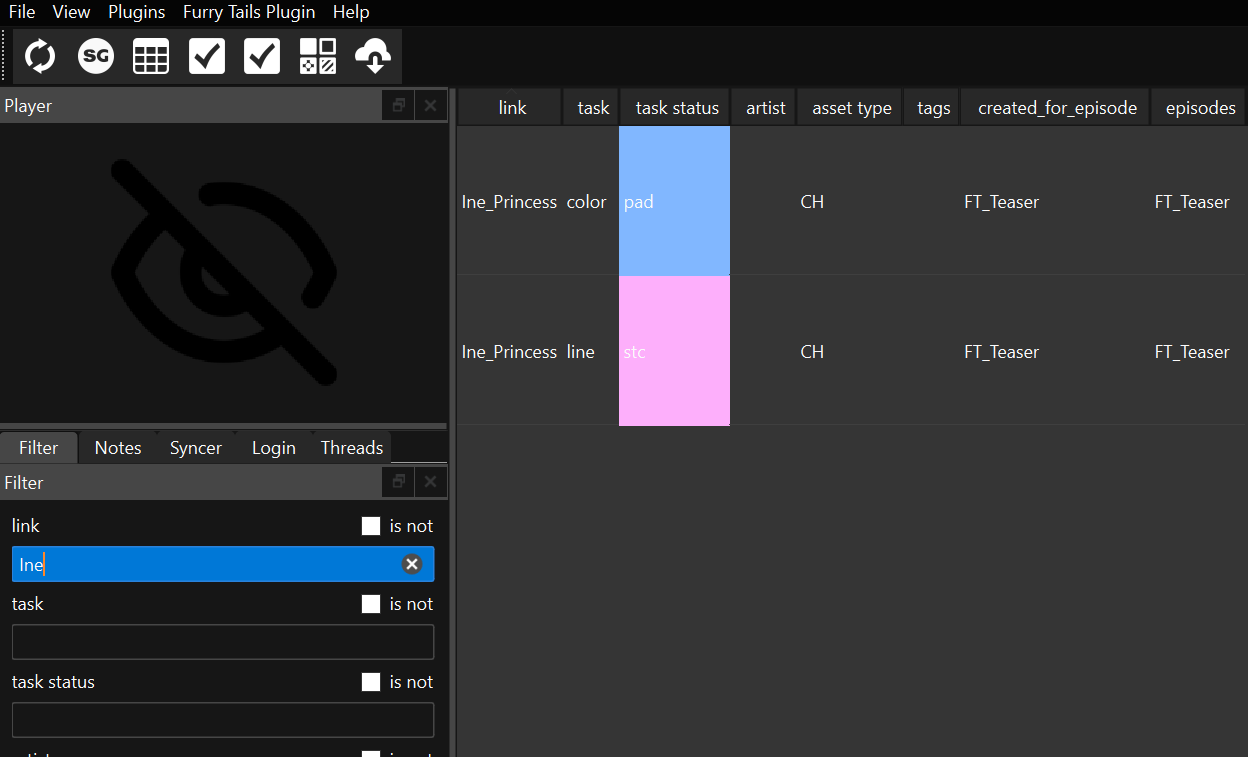
Task: Select the blue 'pad' status cell
Action: (675, 202)
